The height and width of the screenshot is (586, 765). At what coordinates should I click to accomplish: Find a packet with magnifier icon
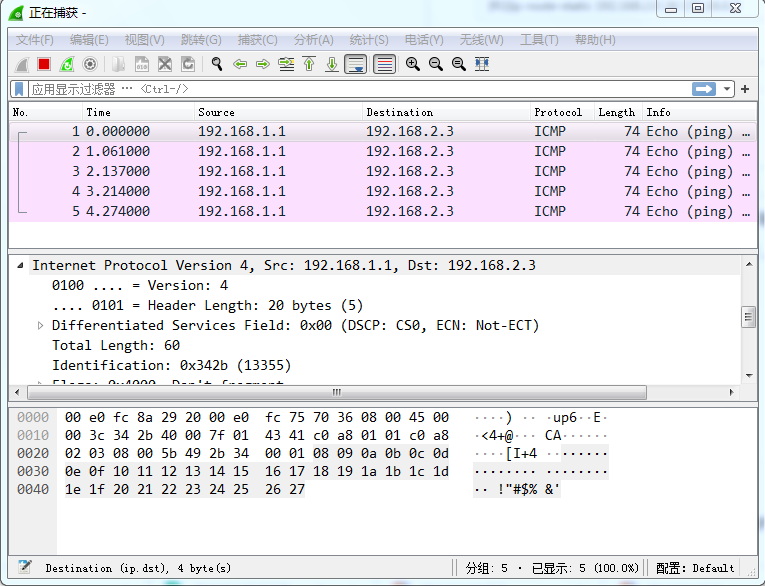[217, 64]
